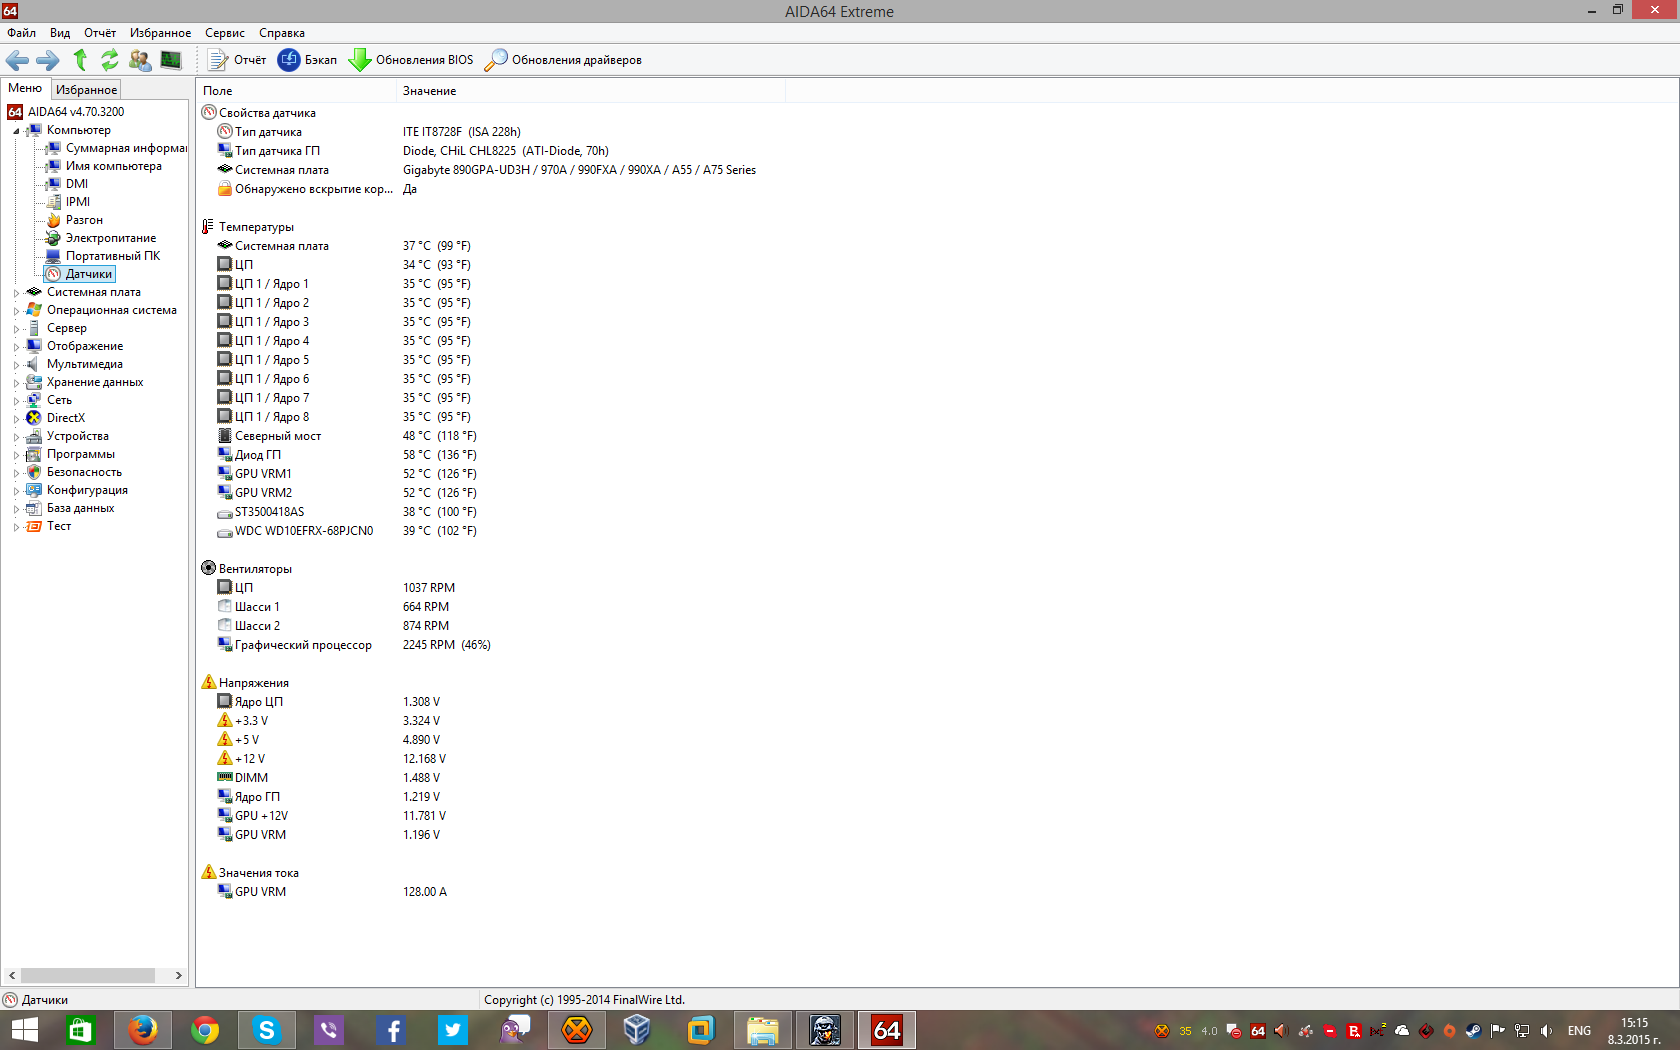
Task: Select the База данных tree item
Action: tap(80, 508)
